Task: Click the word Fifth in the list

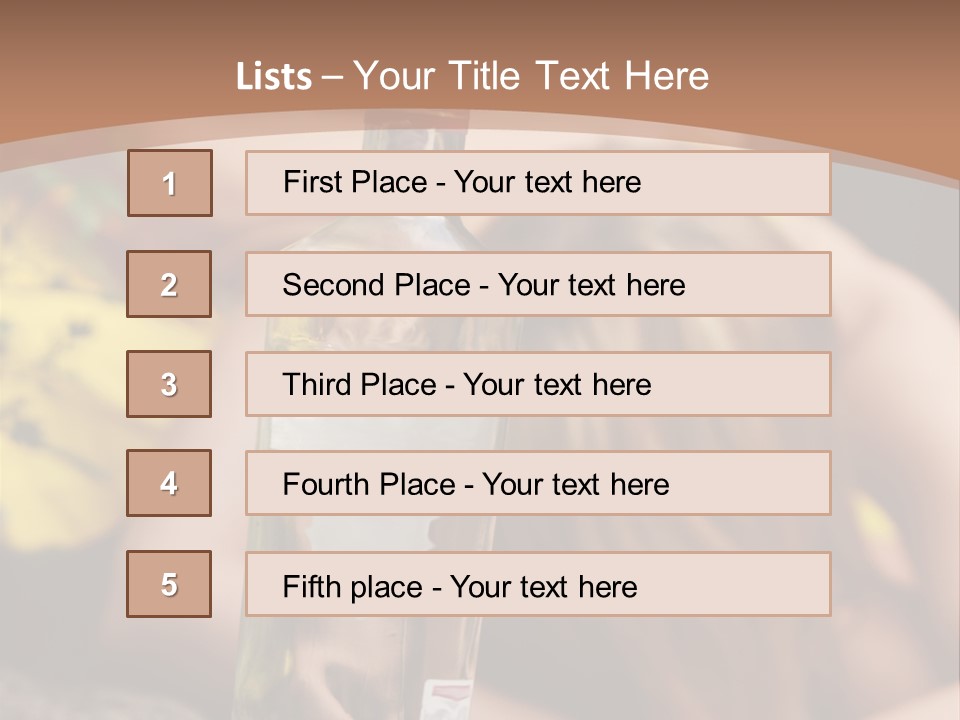Action: pos(310,586)
